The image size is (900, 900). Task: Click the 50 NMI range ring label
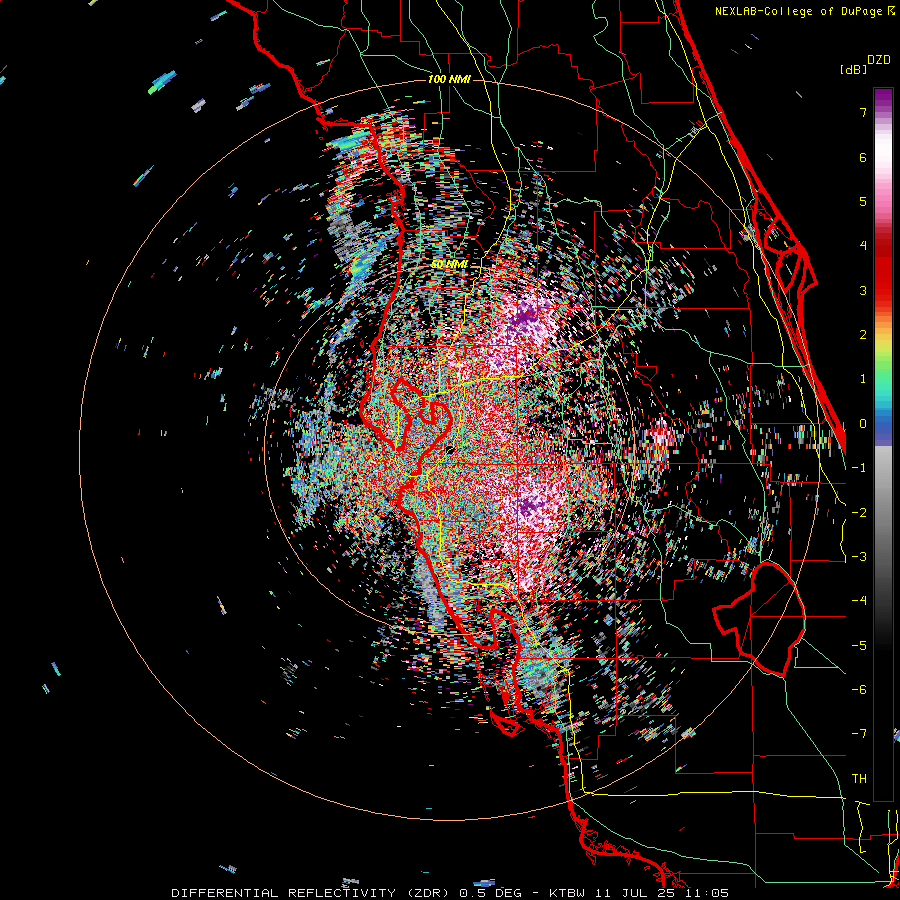pos(449,265)
